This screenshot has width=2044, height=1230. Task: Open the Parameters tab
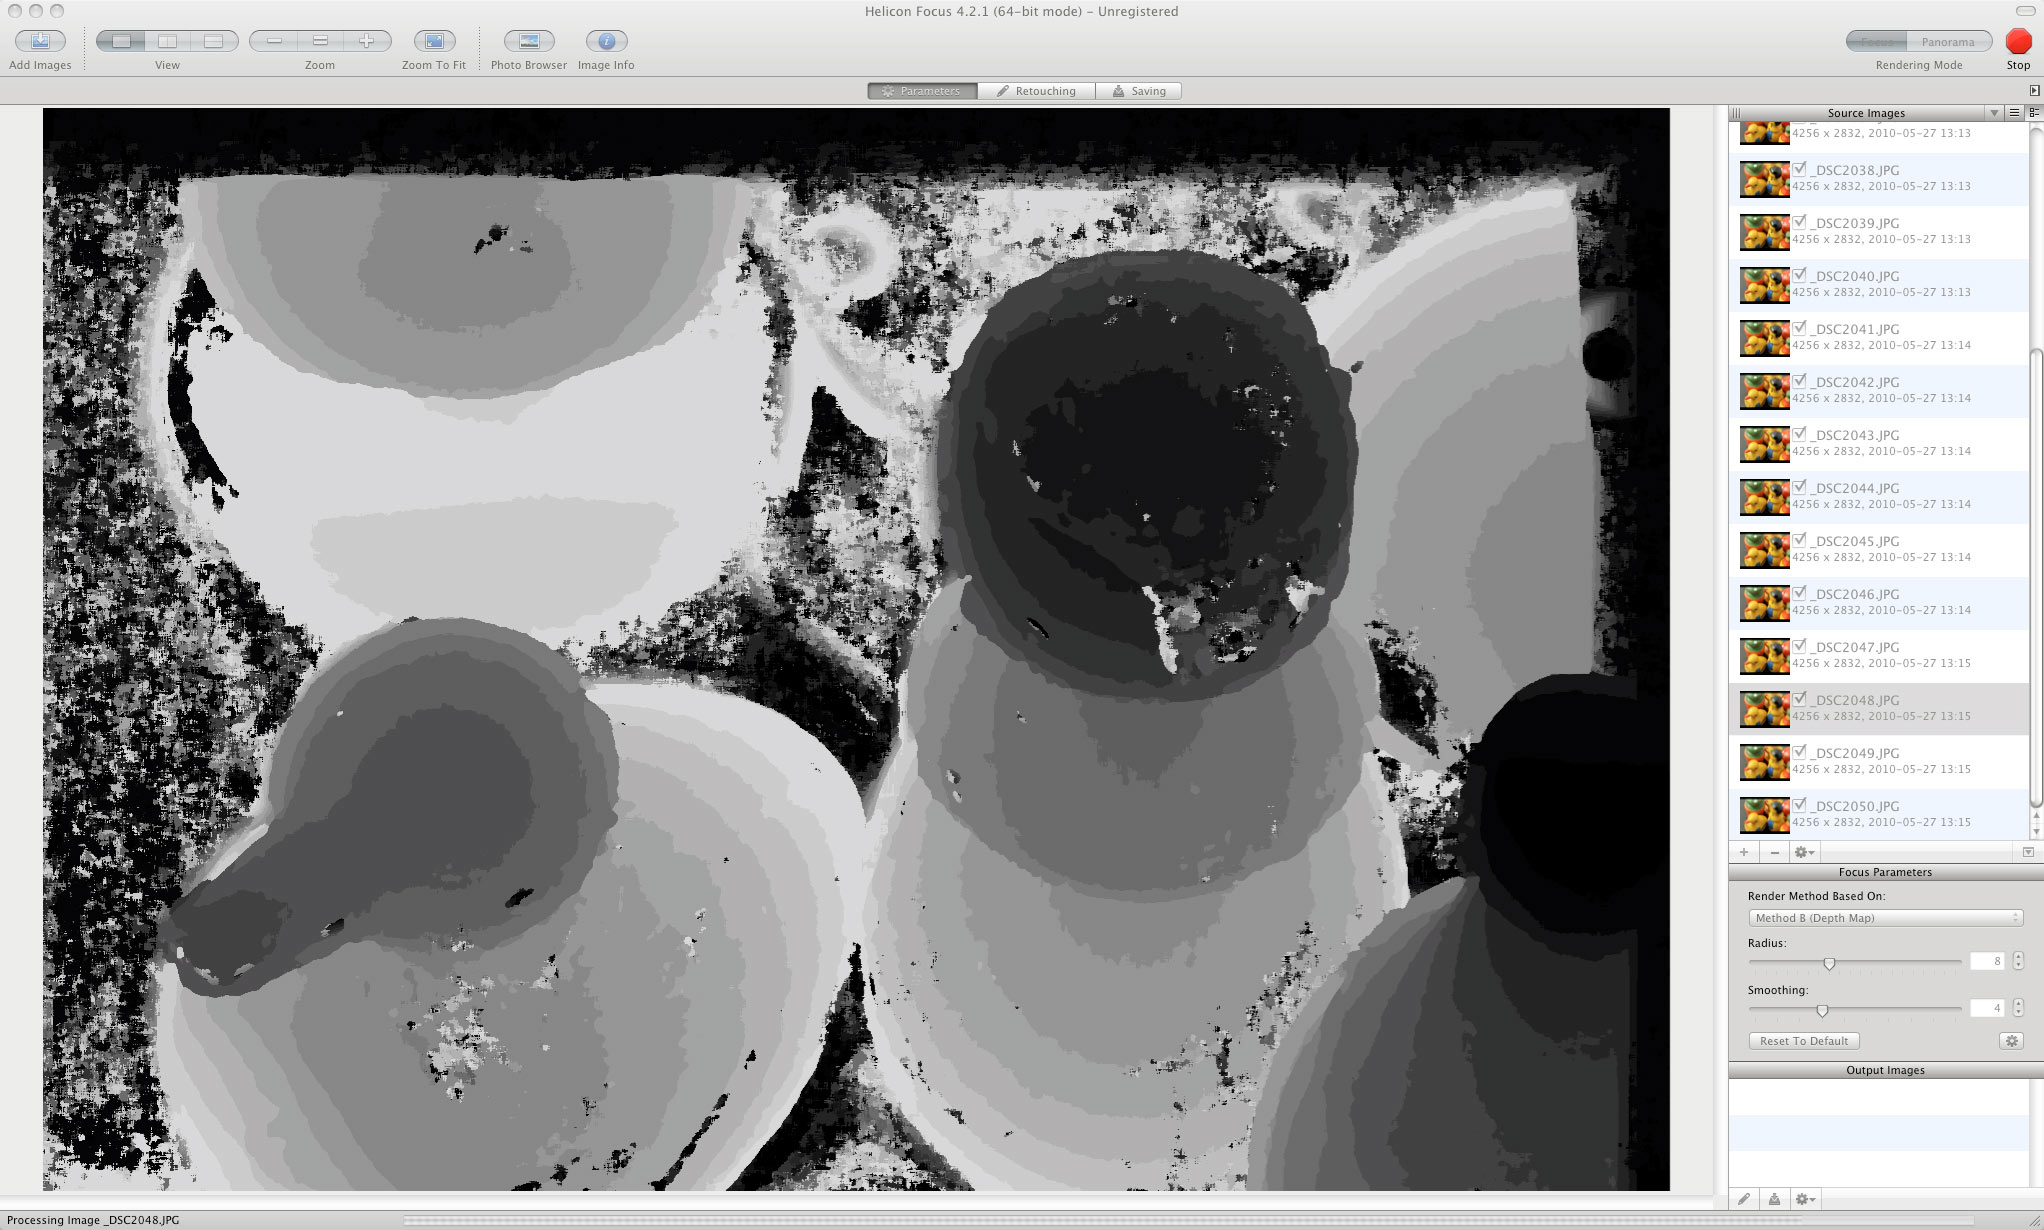pos(922,91)
